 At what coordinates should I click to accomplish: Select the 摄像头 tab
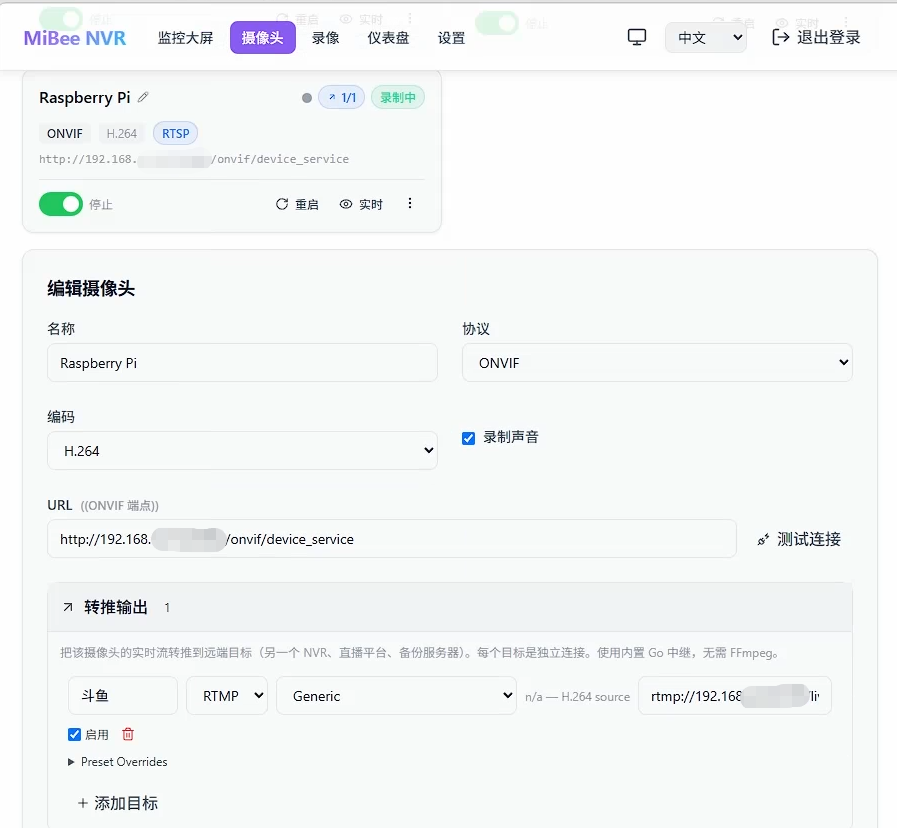point(263,38)
